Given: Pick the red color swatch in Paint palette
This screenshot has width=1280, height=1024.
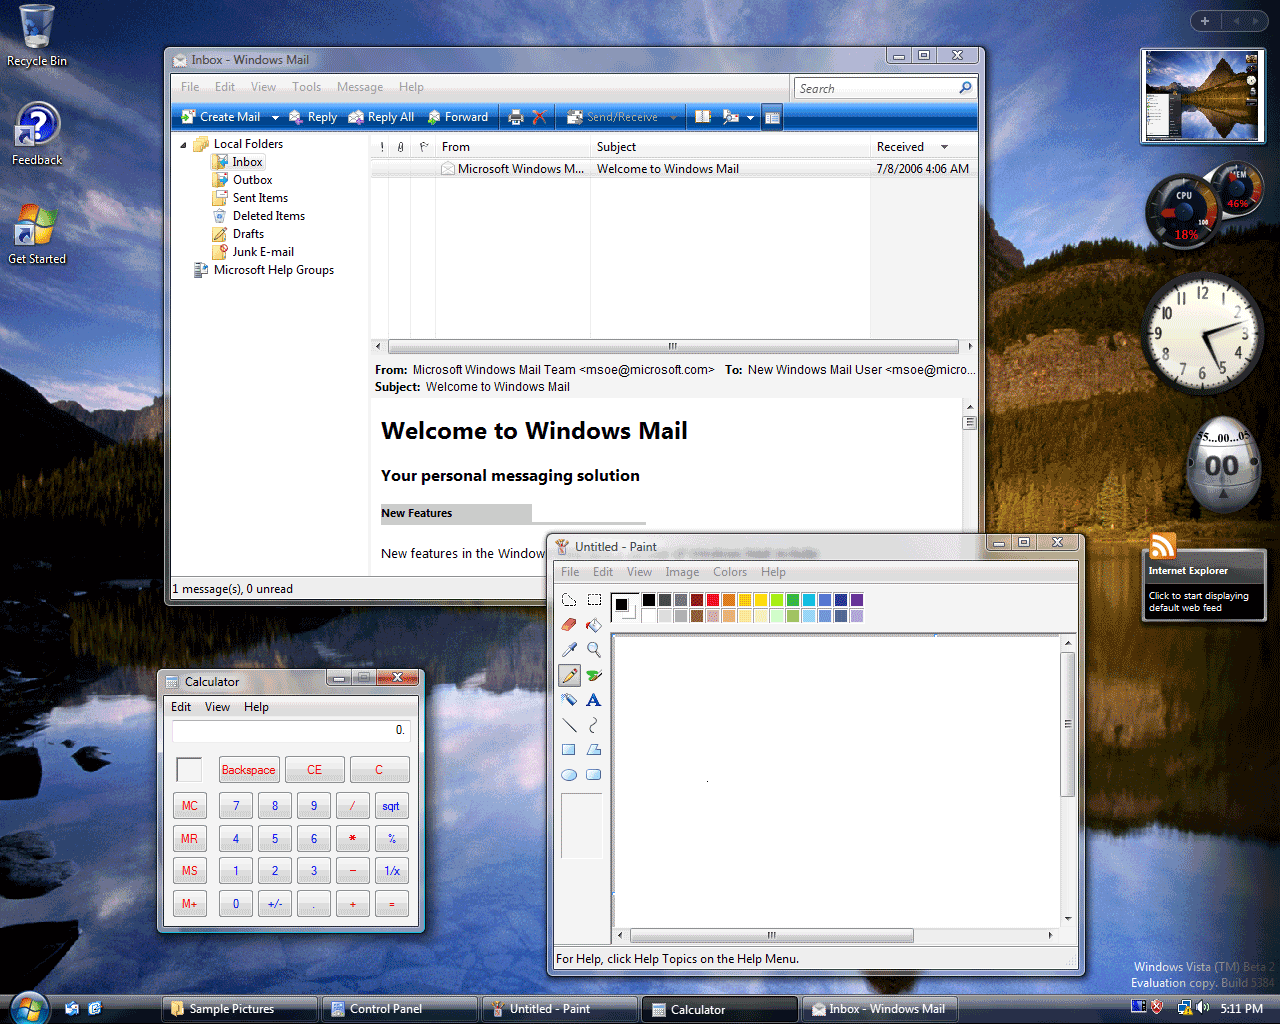Looking at the screenshot, I should [x=713, y=600].
